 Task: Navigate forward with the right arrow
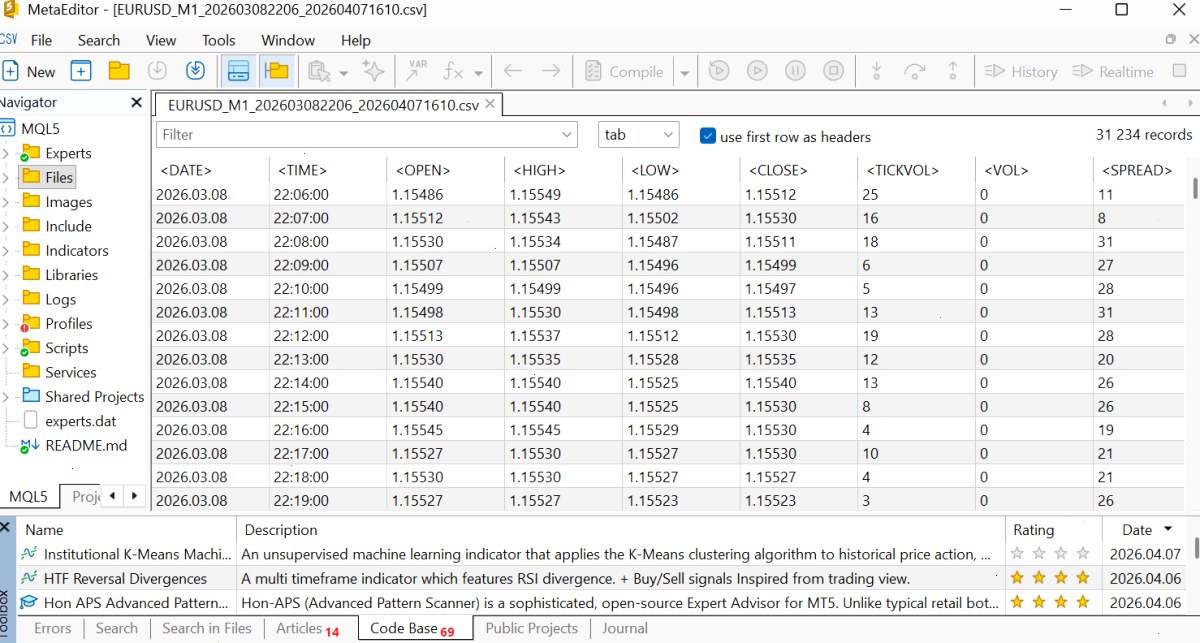point(550,71)
